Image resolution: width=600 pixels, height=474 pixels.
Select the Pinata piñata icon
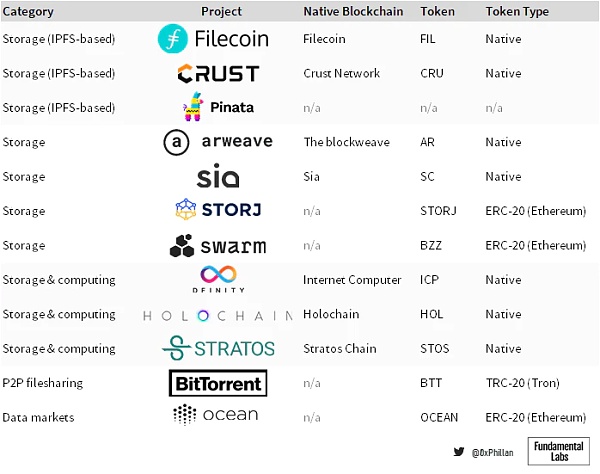[194, 106]
